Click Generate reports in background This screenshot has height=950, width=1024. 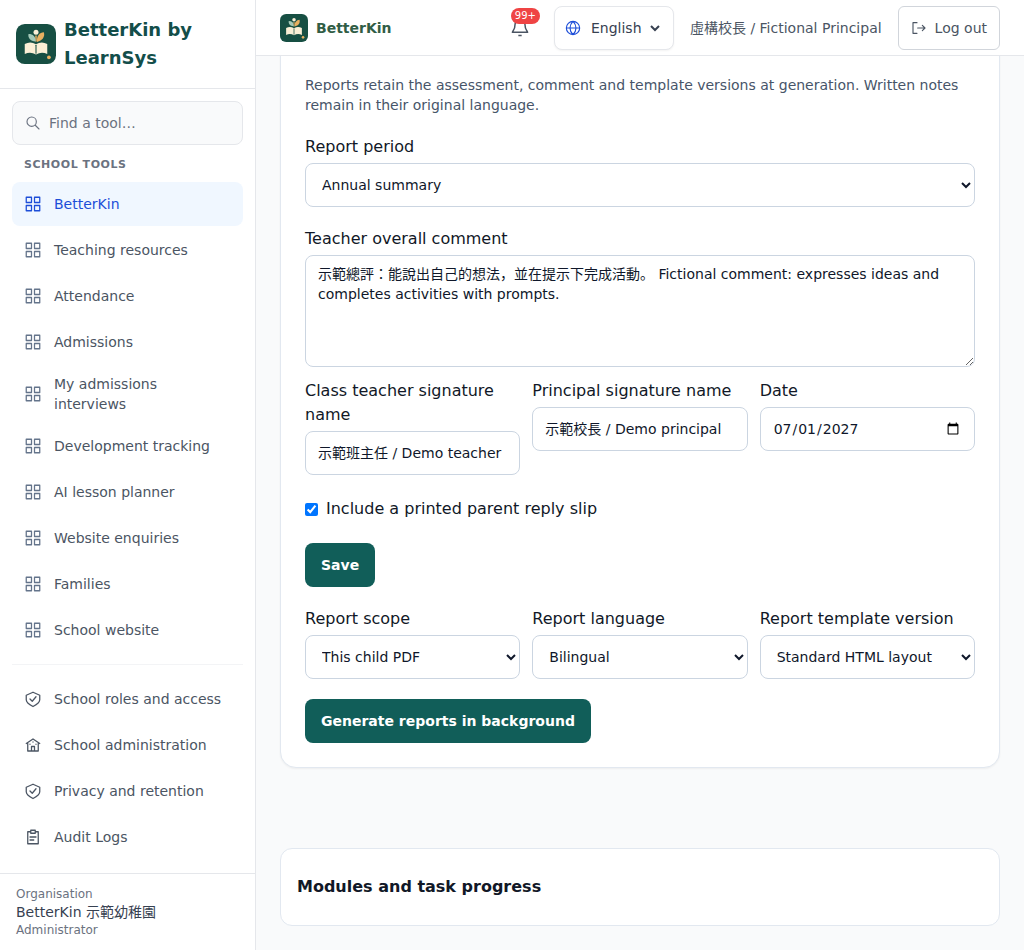tap(447, 721)
